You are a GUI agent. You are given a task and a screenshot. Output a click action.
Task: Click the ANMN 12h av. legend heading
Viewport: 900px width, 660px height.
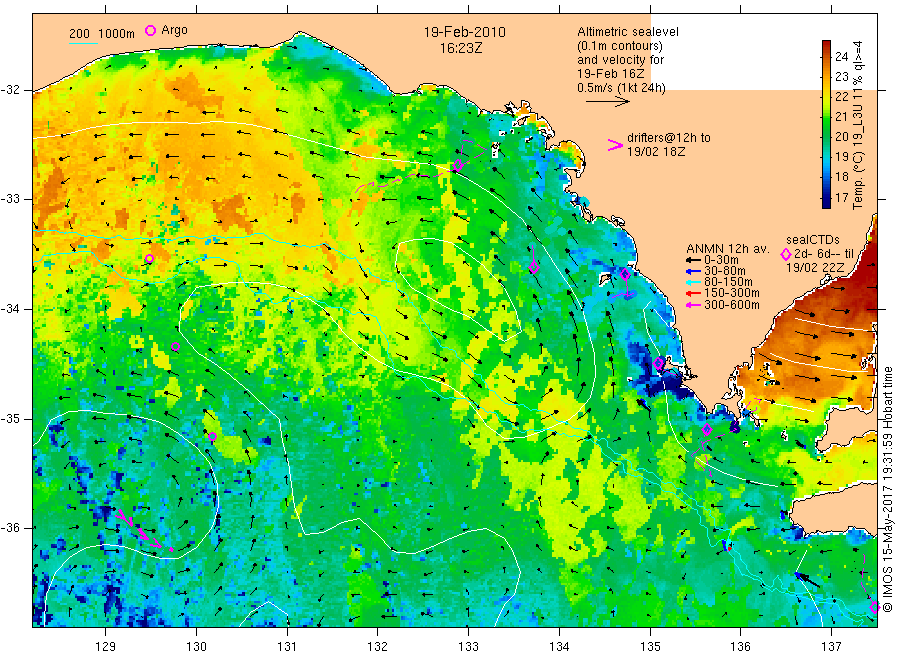pos(727,249)
